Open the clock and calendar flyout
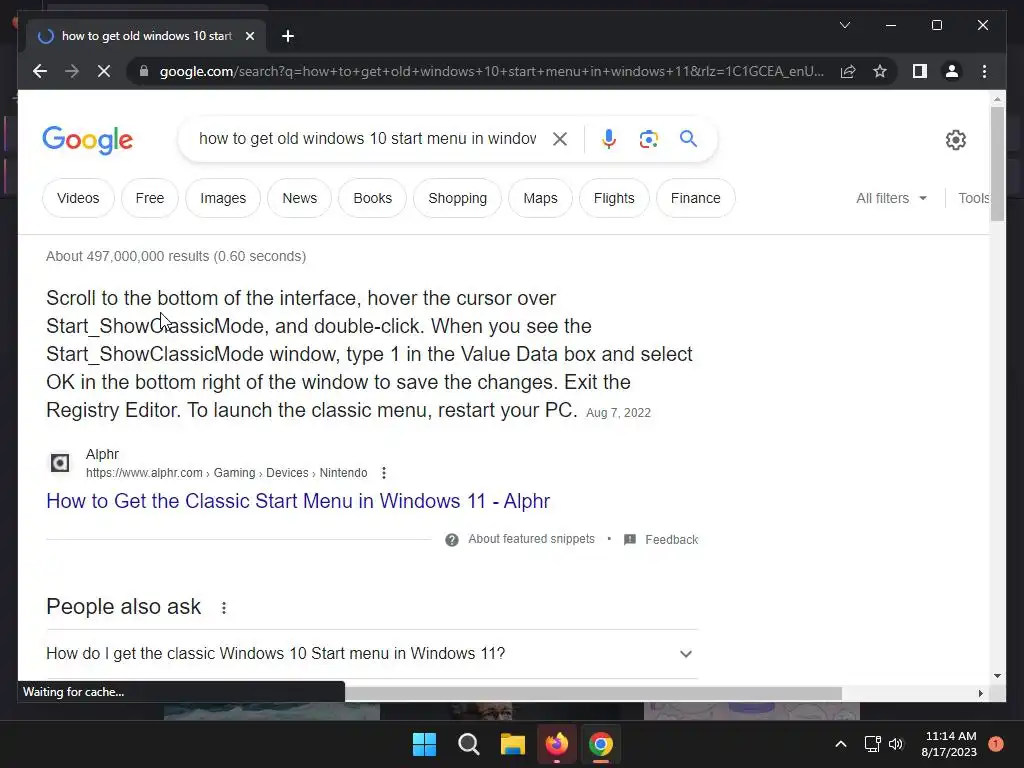Screen dimensions: 1024x768 click(949, 744)
